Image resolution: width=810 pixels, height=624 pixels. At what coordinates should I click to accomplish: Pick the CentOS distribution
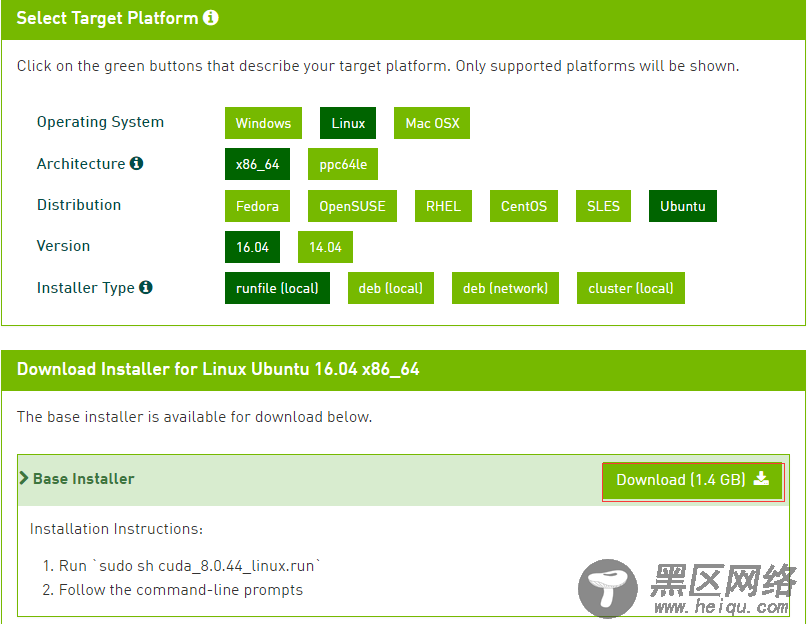pos(524,206)
